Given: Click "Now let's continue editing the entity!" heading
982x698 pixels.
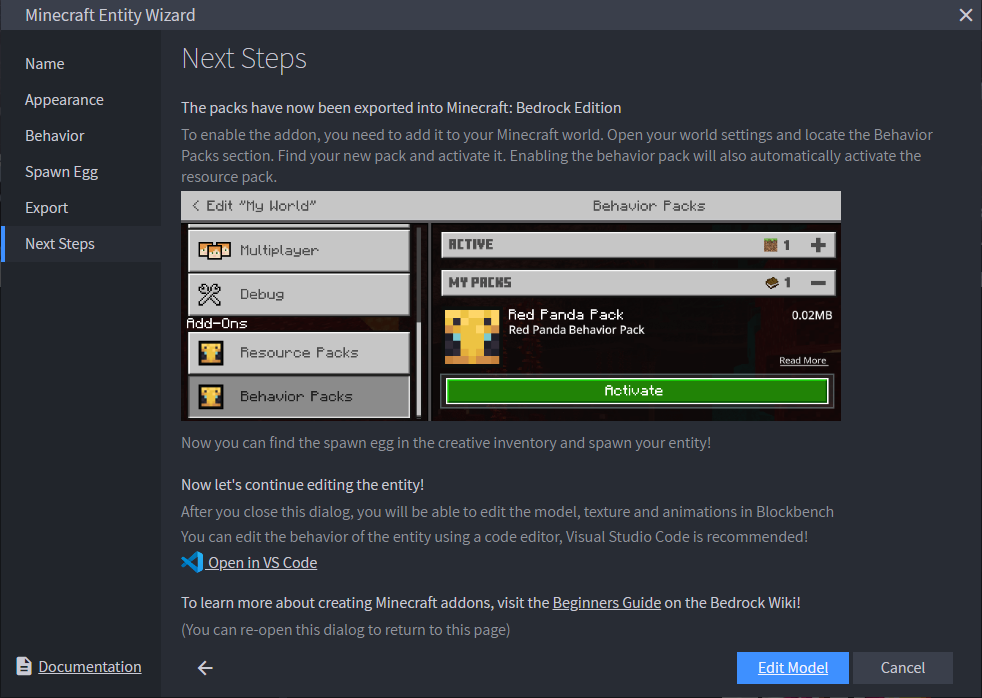Looking at the screenshot, I should coord(302,485).
